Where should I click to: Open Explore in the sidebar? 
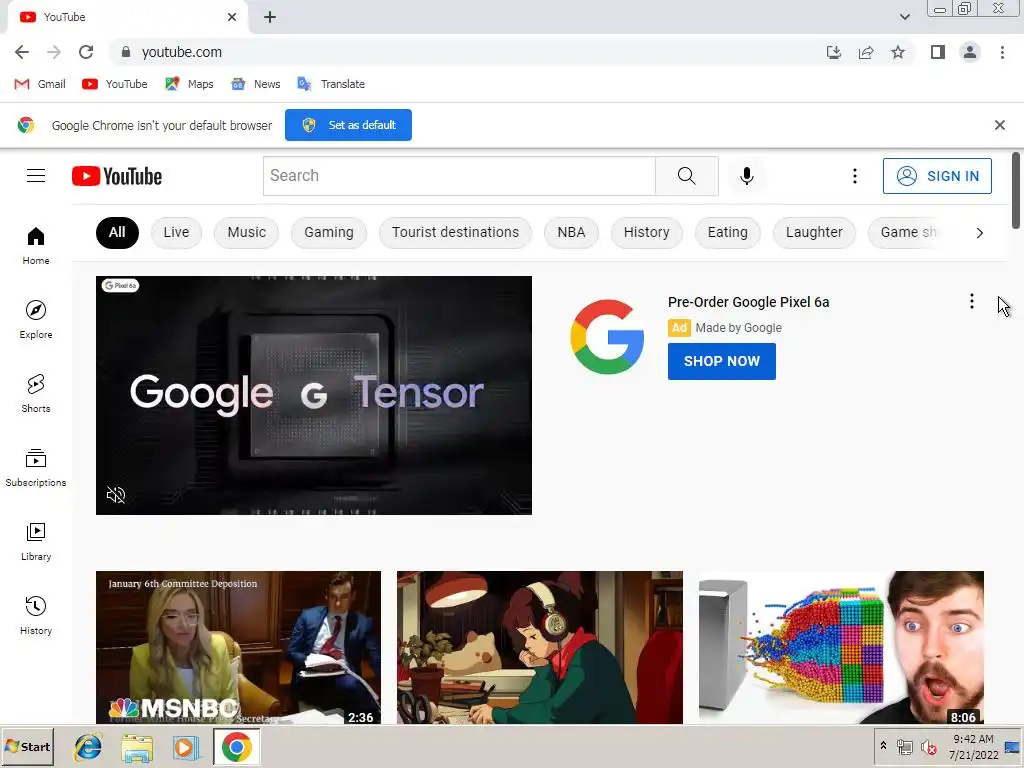(x=36, y=319)
